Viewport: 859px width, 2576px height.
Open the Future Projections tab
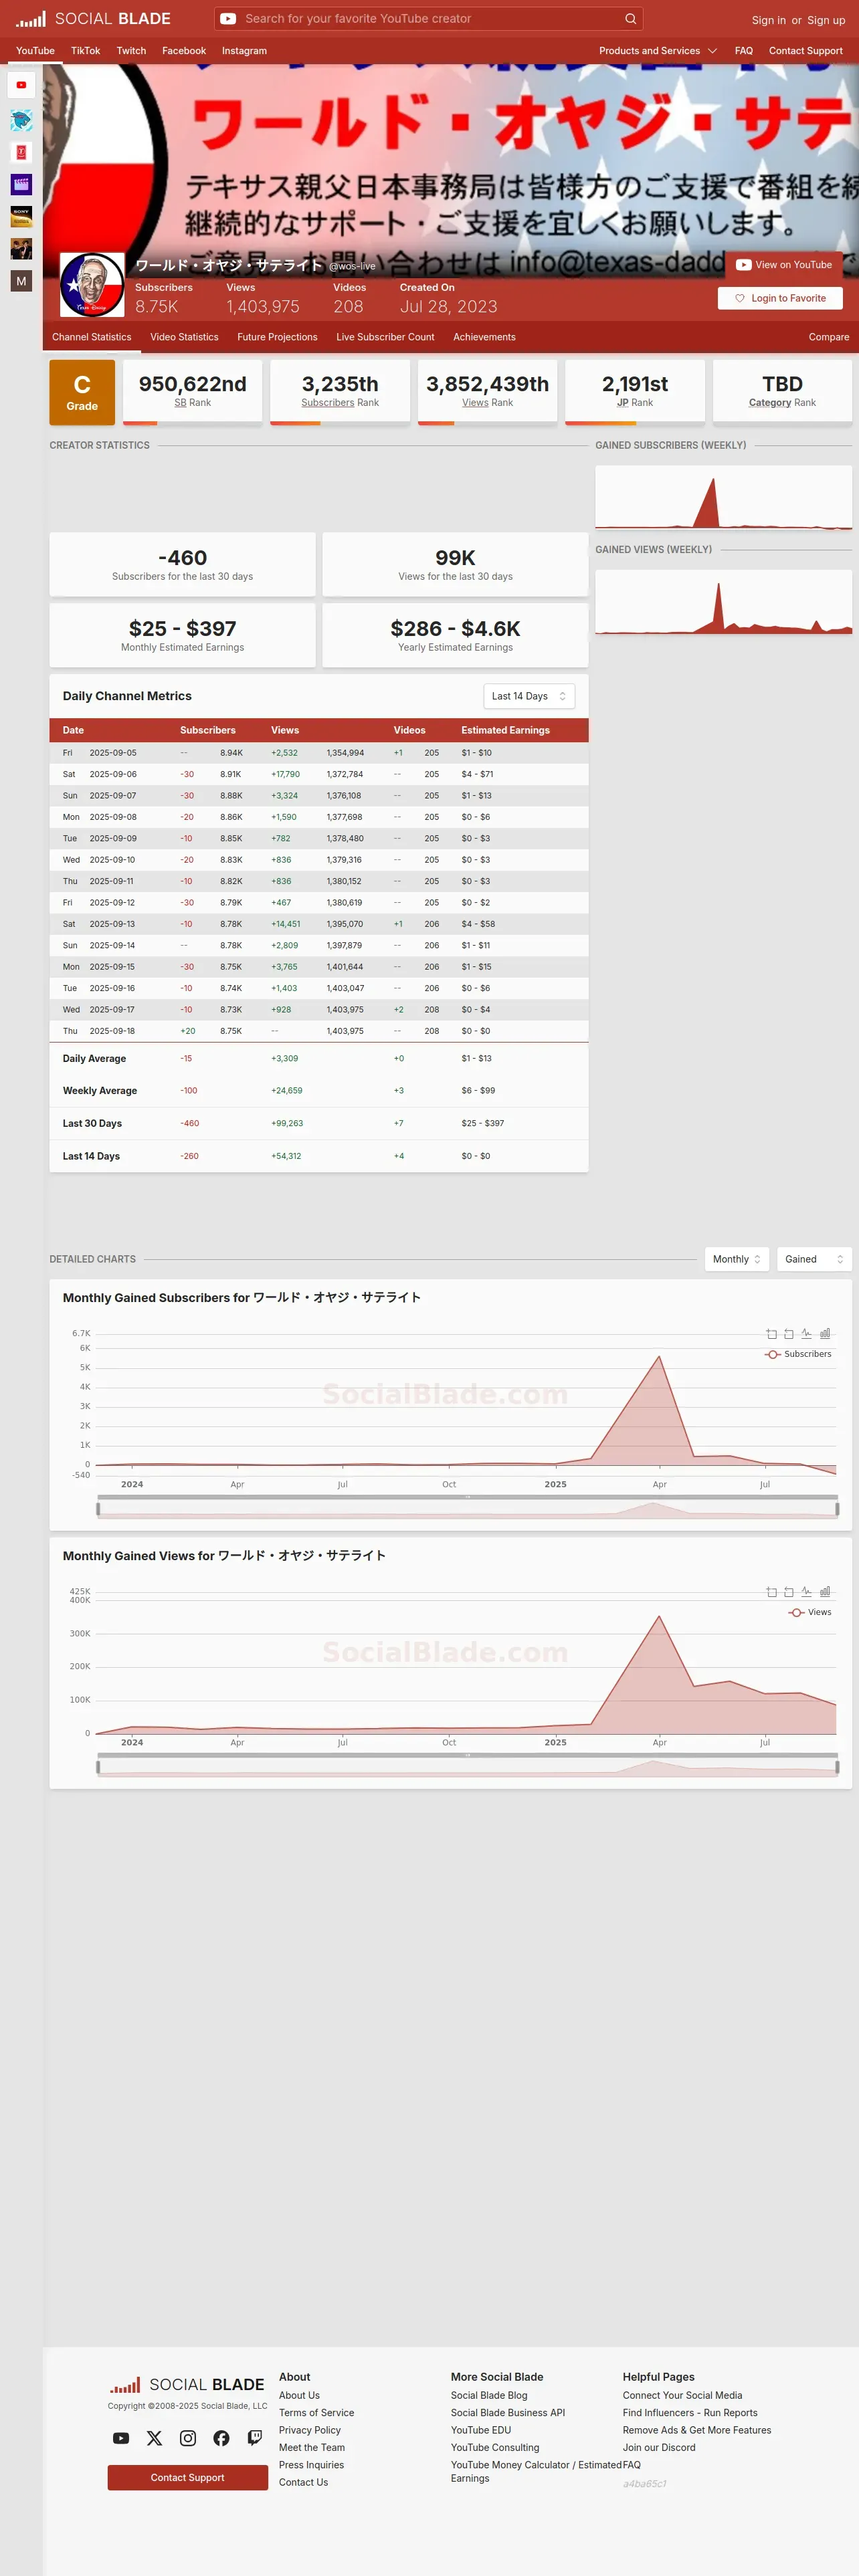(277, 337)
